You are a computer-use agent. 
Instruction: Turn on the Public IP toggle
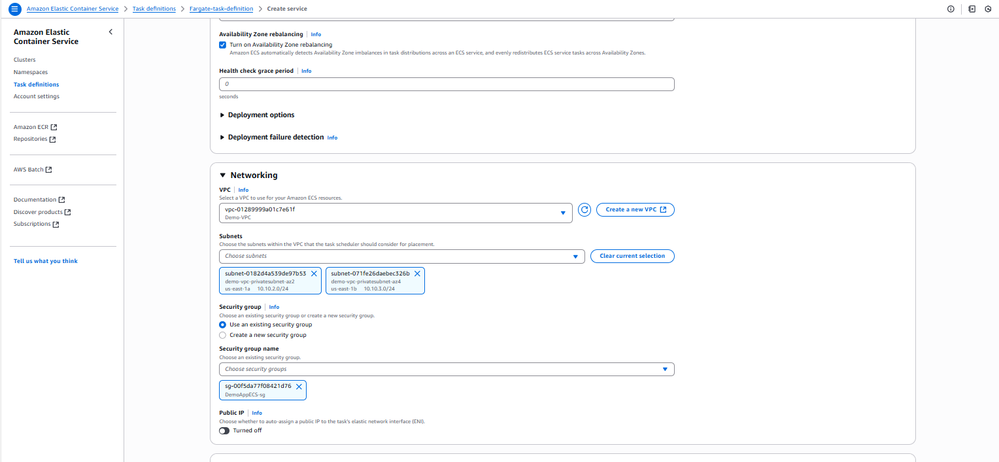click(x=225, y=431)
